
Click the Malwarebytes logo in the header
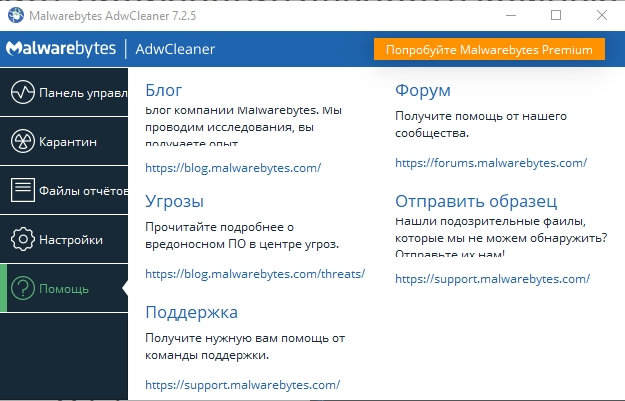pyautogui.click(x=61, y=49)
